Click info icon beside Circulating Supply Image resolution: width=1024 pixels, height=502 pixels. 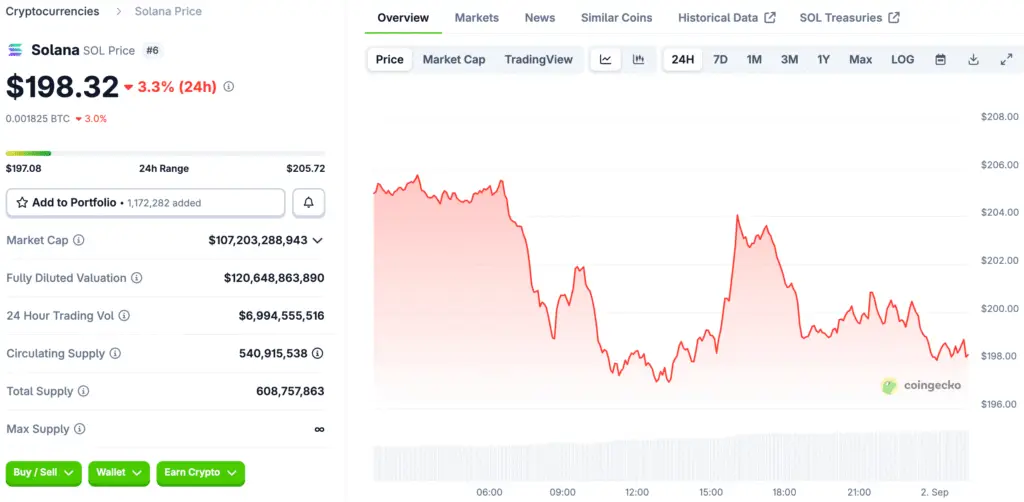point(115,354)
